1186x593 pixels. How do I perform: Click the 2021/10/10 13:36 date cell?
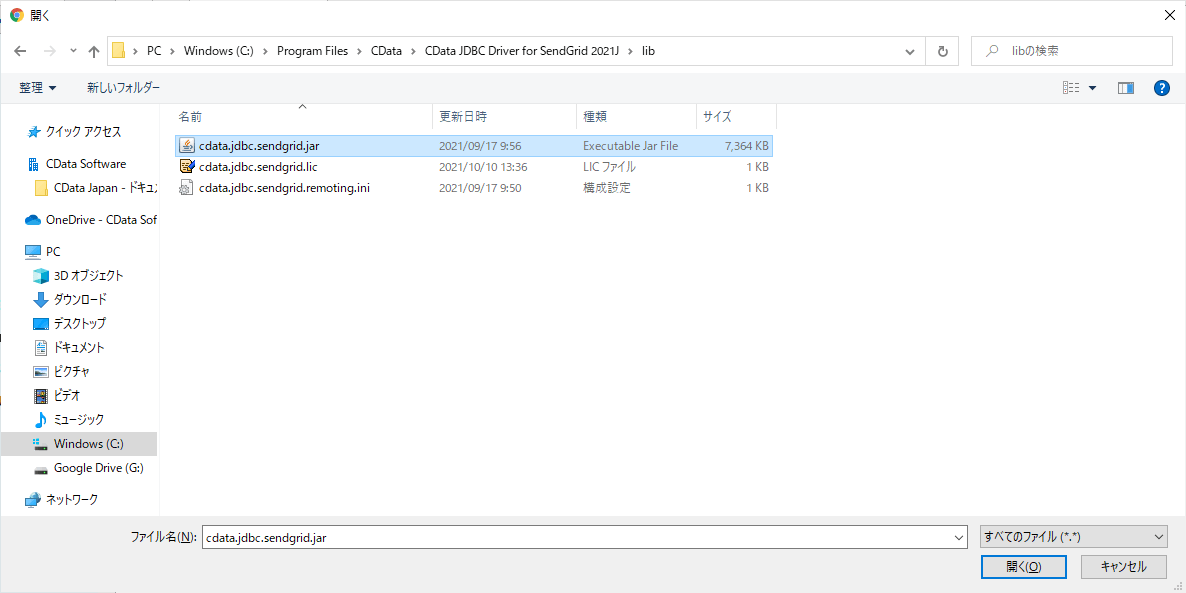(x=483, y=166)
